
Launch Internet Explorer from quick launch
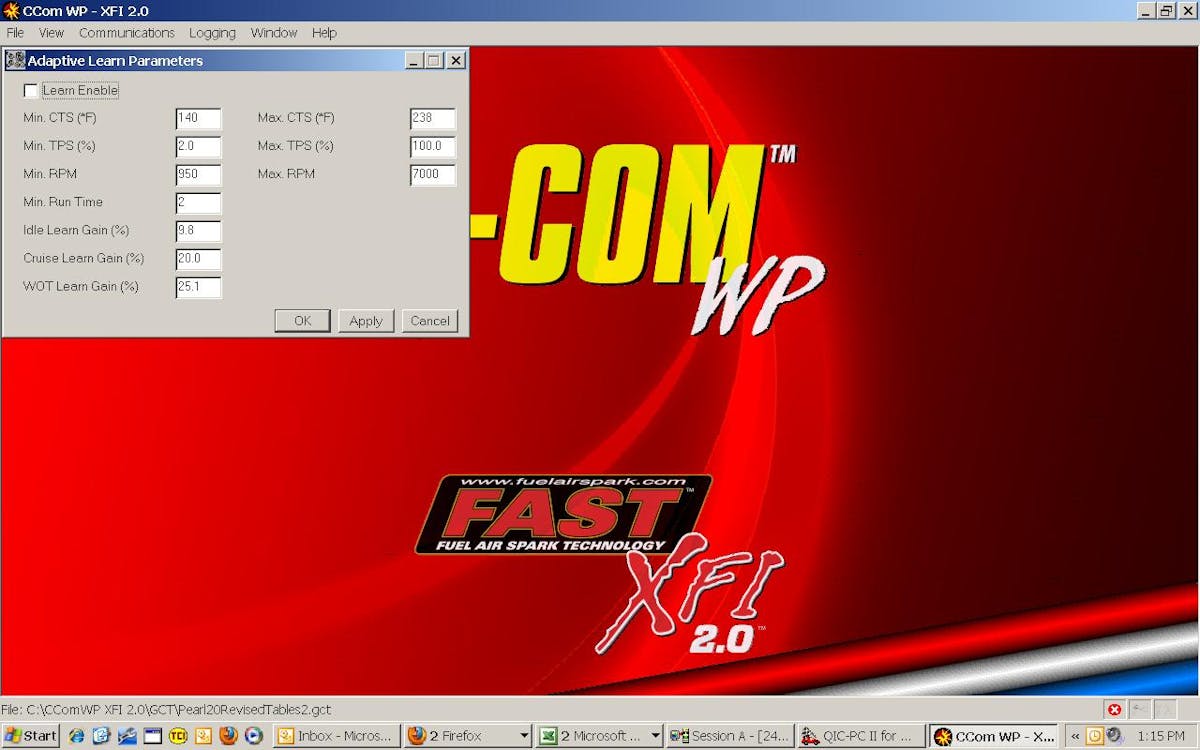pyautogui.click(x=76, y=736)
